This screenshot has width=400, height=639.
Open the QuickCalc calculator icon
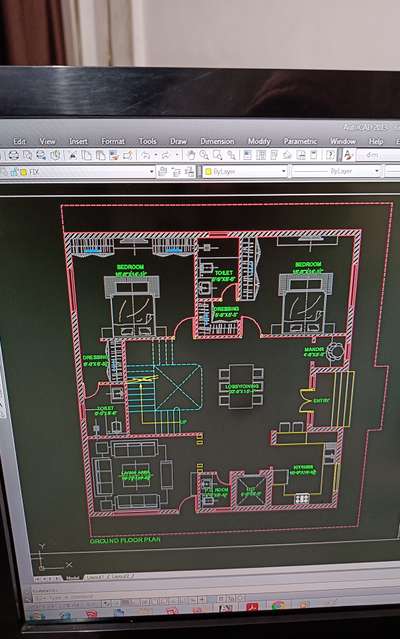tap(314, 155)
